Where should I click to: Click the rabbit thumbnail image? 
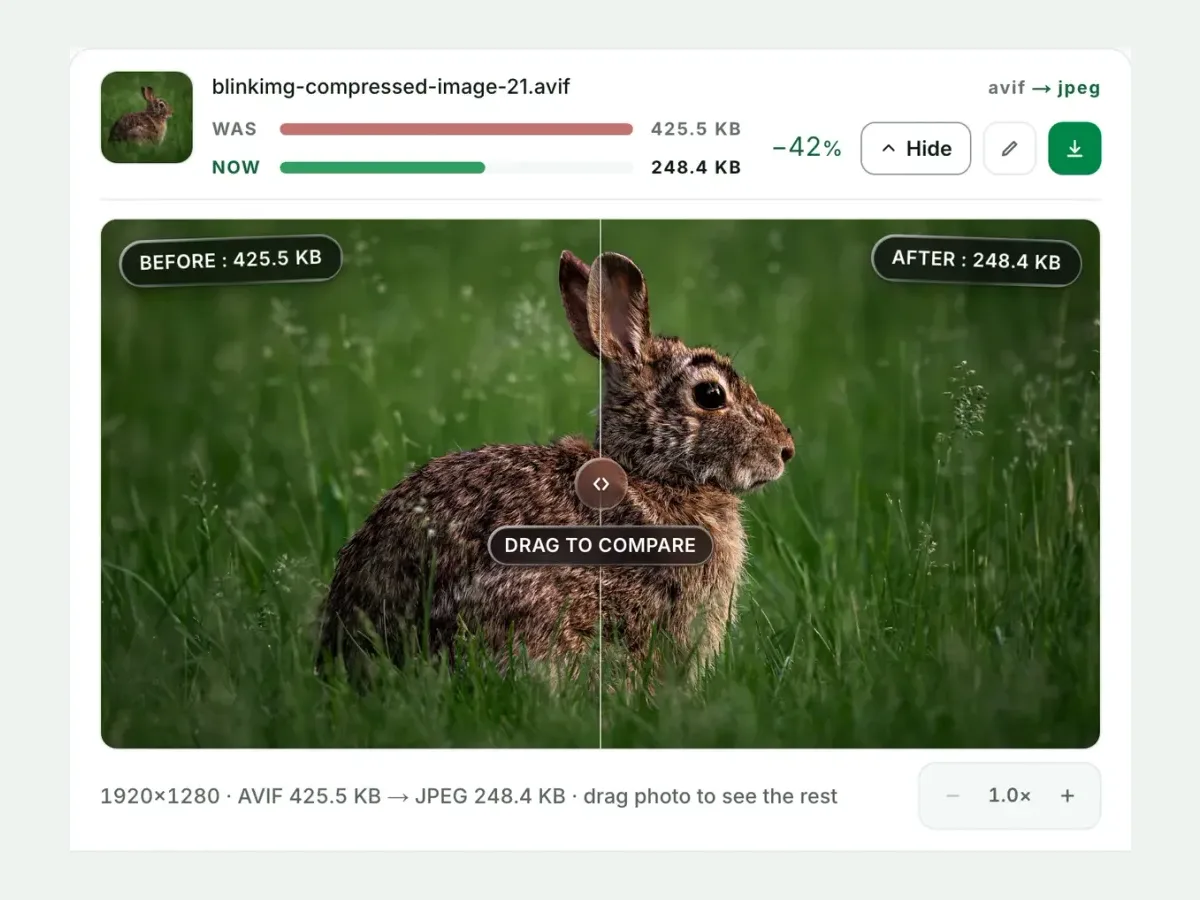147,117
